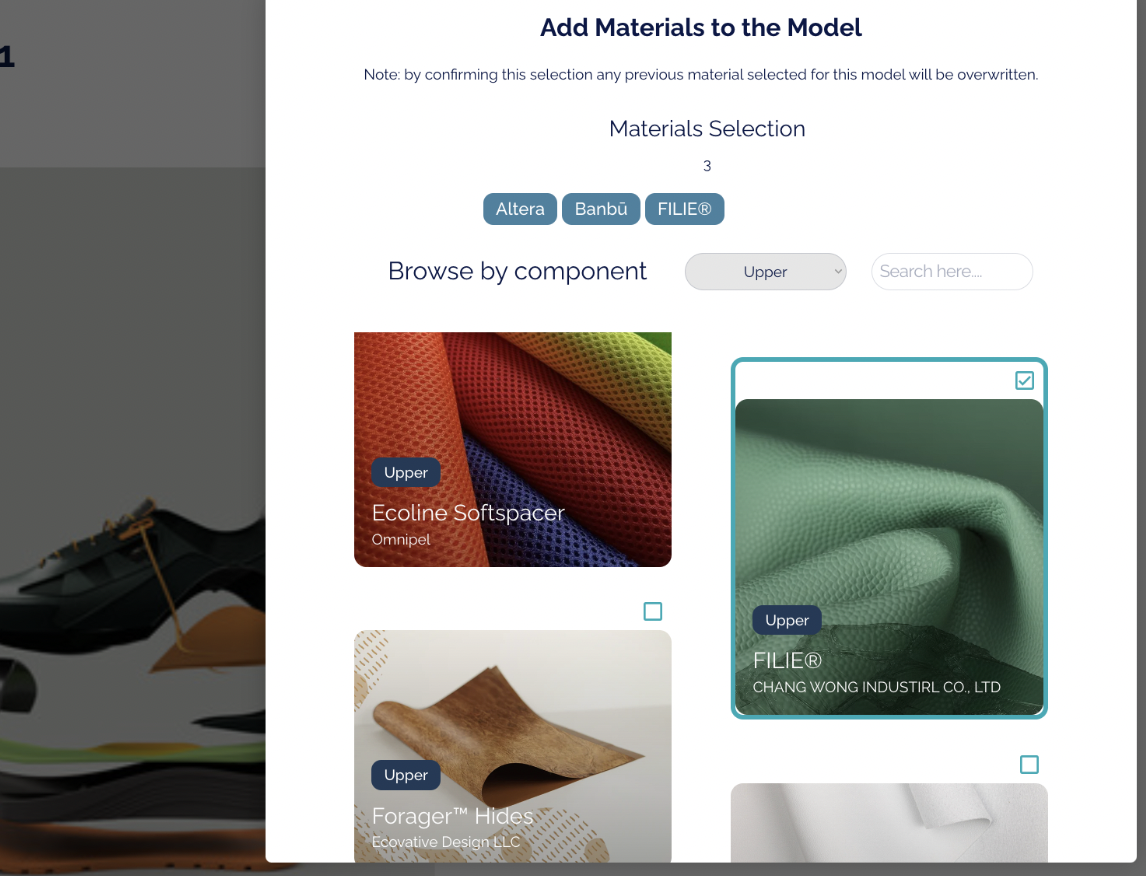The image size is (1146, 876).
Task: Tick the checkbox above the white fabric card
Action: coord(1029,765)
